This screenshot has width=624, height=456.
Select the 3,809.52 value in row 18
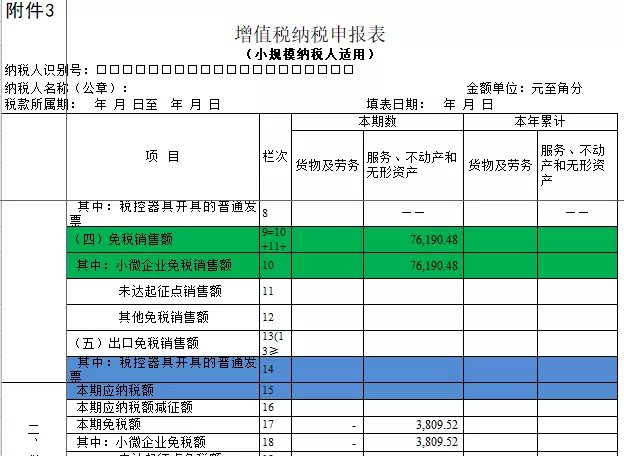click(437, 442)
